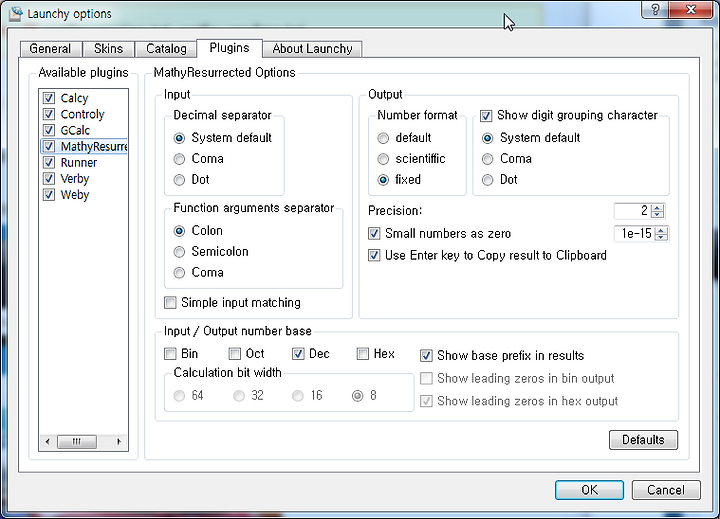Enable Hex number base
Screen dimensions: 720x519
[363, 354]
